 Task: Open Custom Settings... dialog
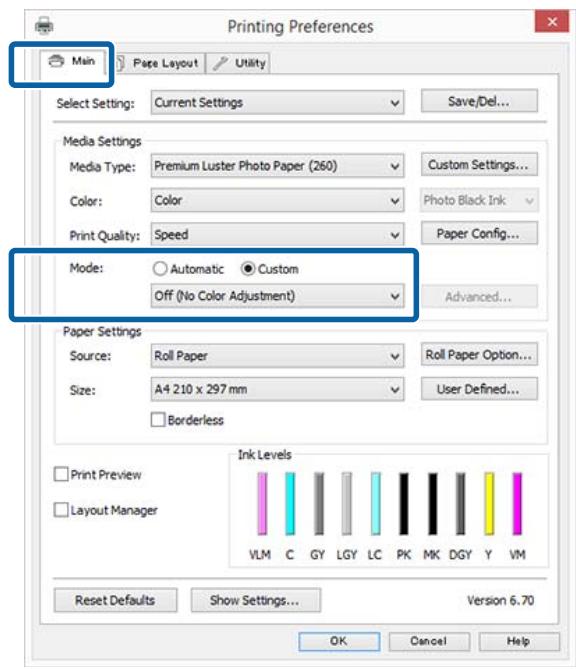pyautogui.click(x=479, y=165)
